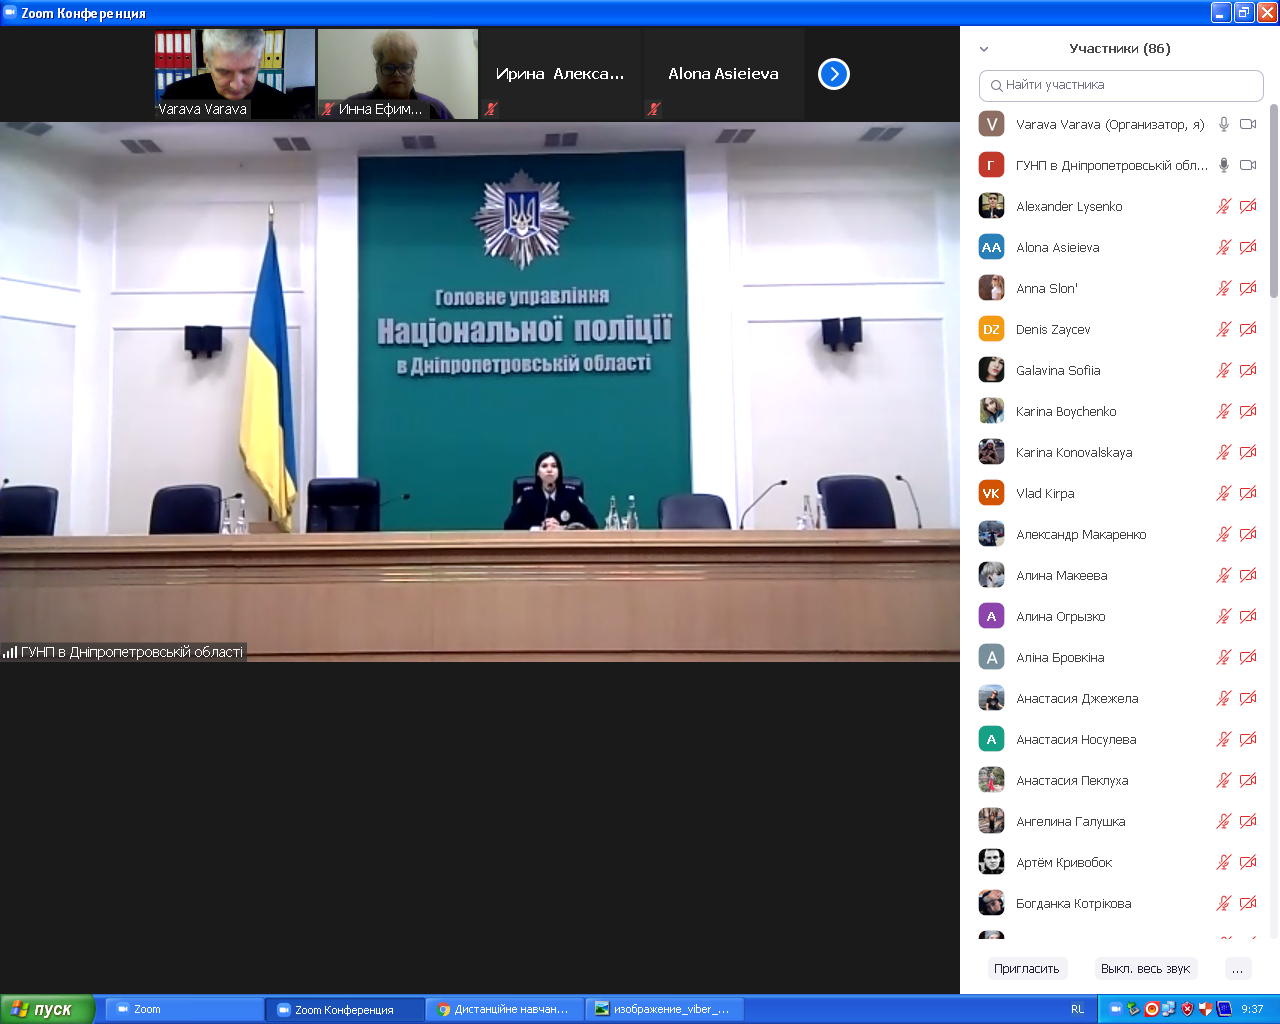Image resolution: width=1280 pixels, height=1024 pixels.
Task: Click disabled camera icon next to Denis Zaycev
Action: pos(1248,329)
